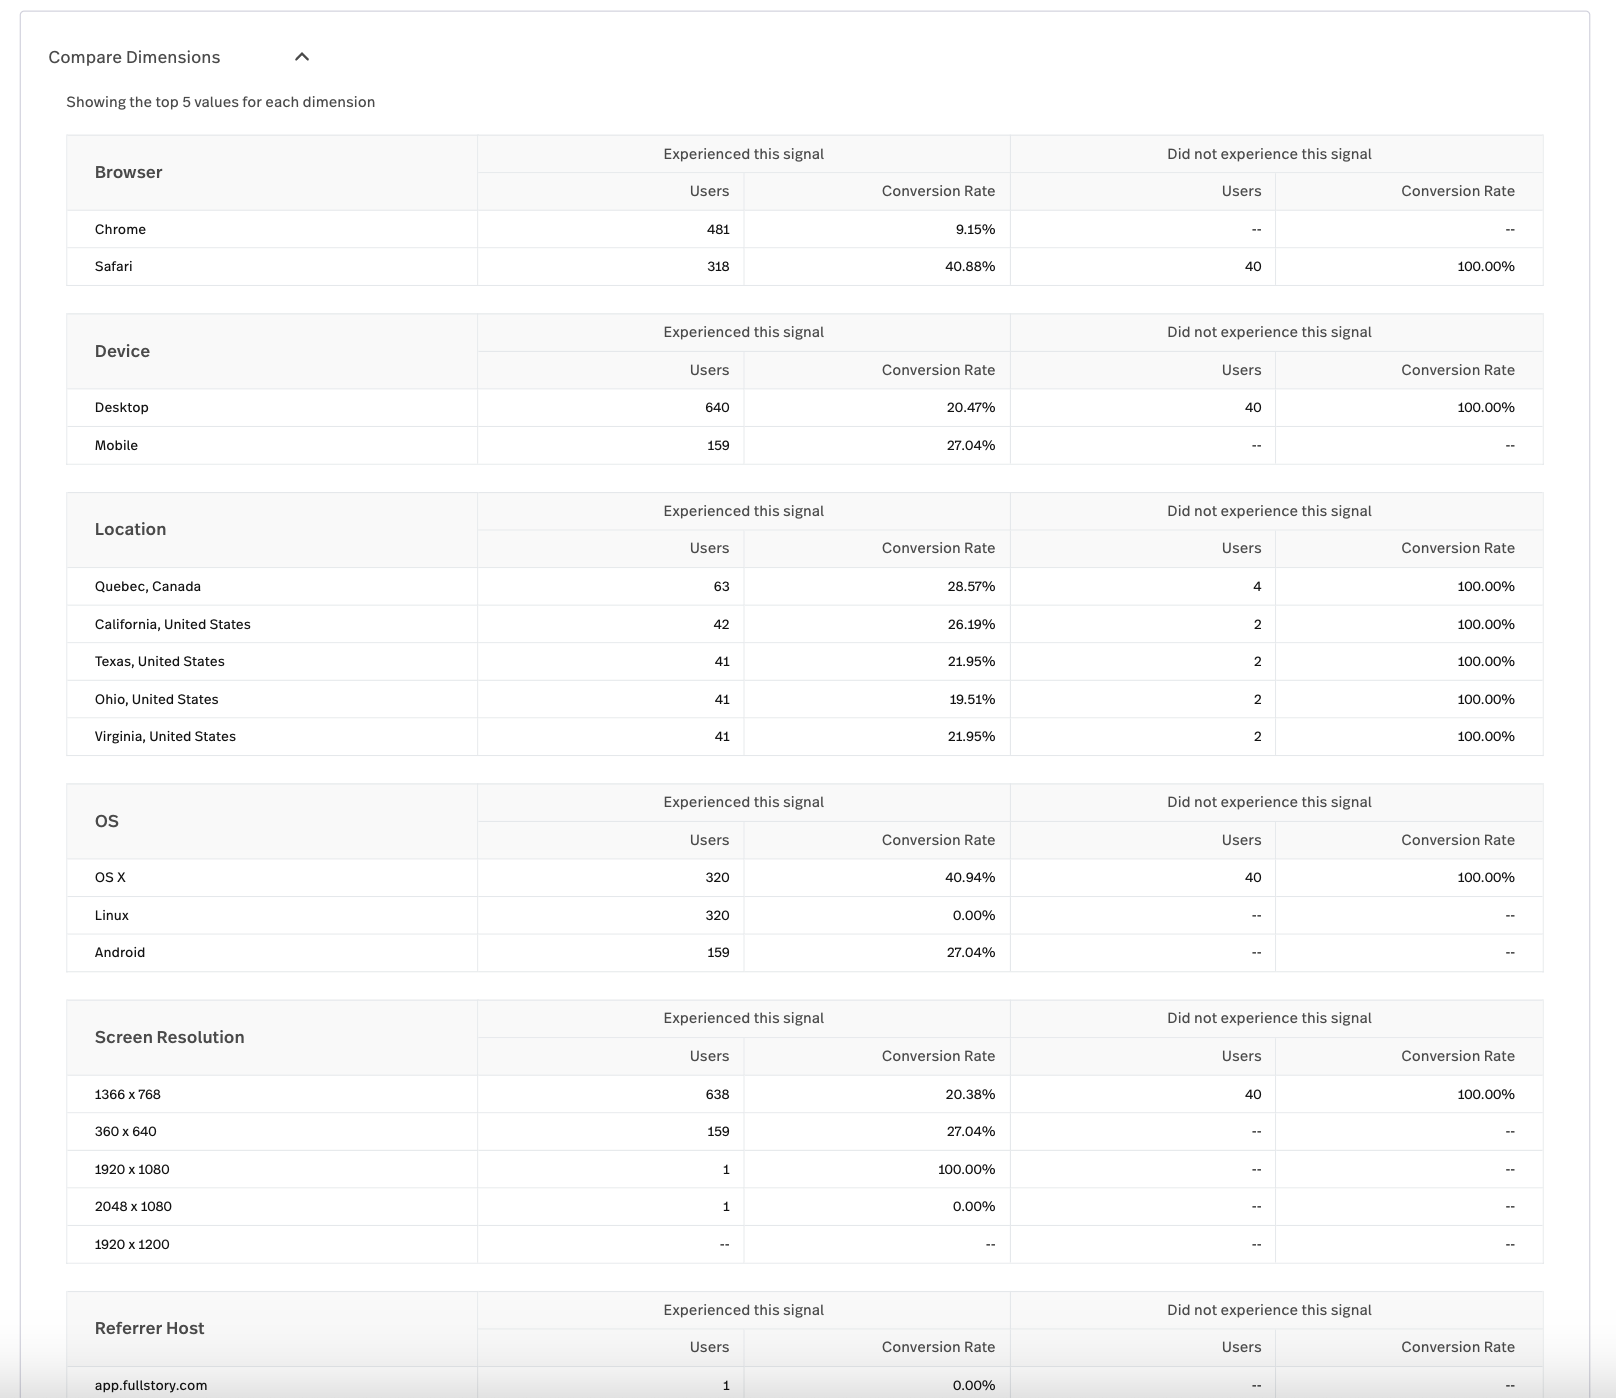Select the Safari row under Browser
1616x1398 pixels.
tap(115, 266)
